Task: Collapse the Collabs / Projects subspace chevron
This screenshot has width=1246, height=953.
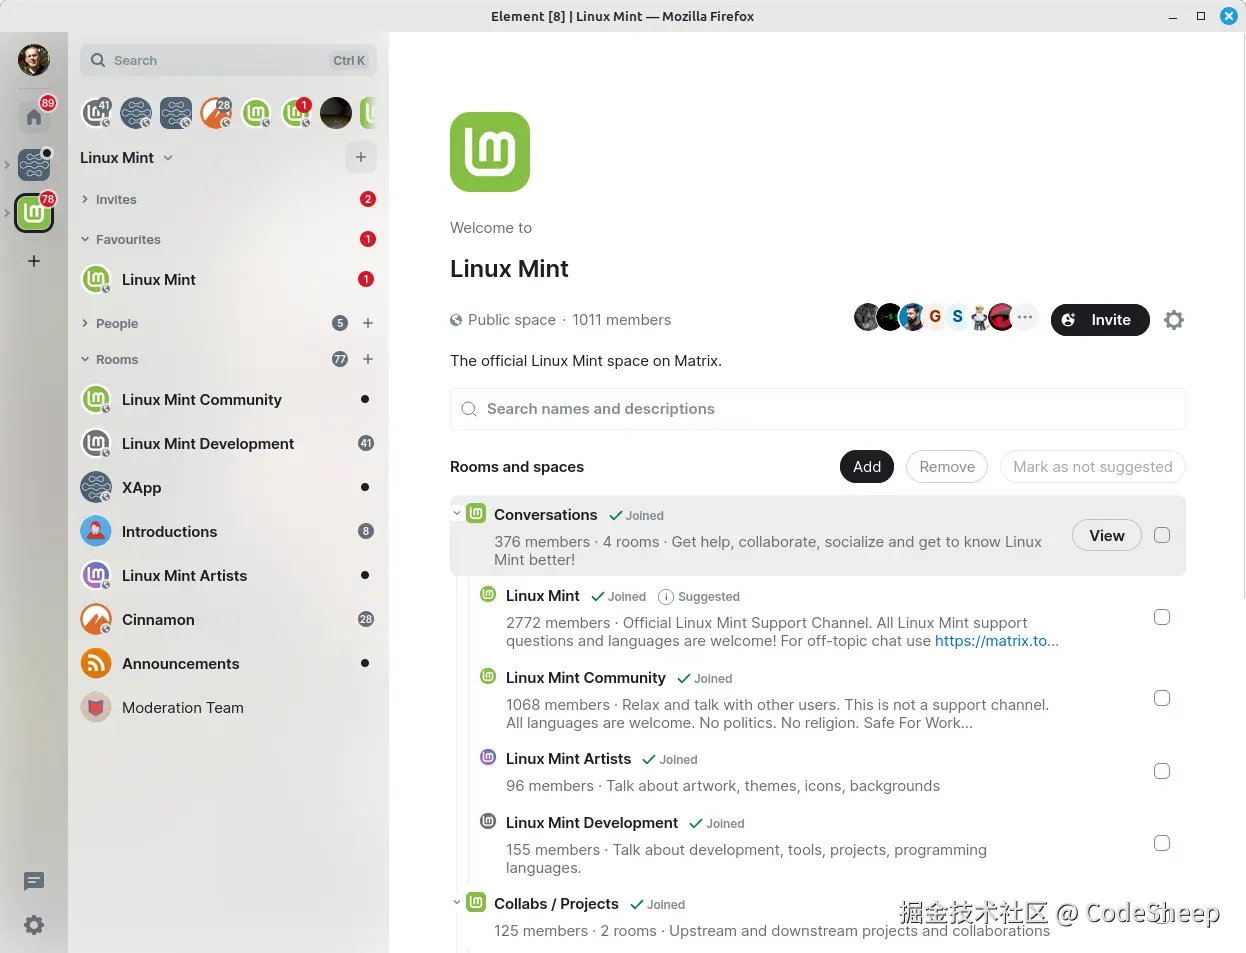Action: pyautogui.click(x=457, y=902)
